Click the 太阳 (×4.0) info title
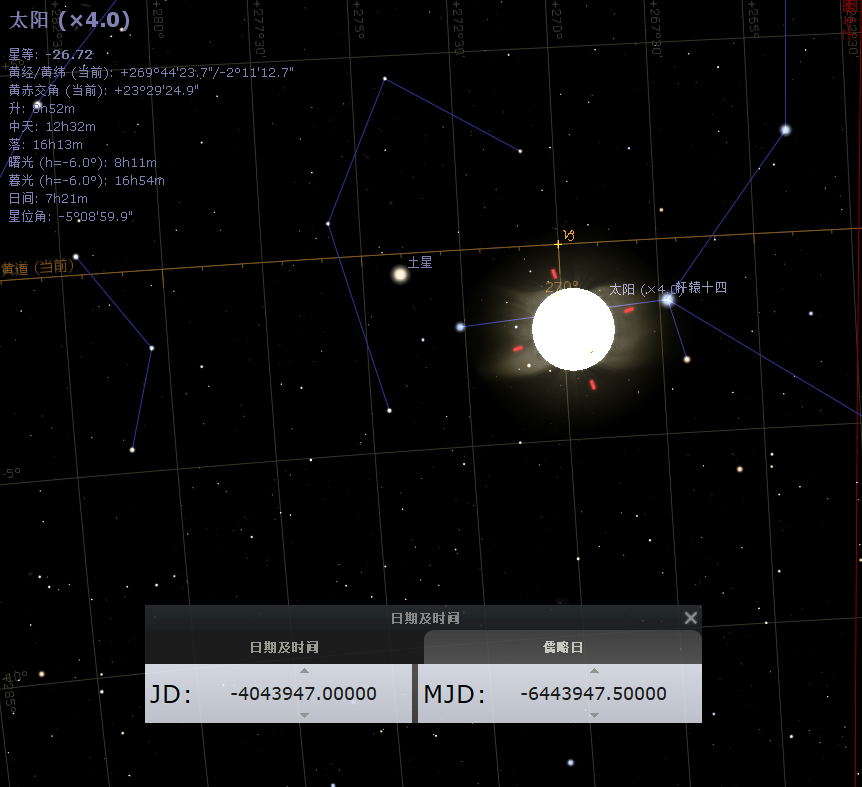Screen dimensions: 862x787 tap(69, 20)
